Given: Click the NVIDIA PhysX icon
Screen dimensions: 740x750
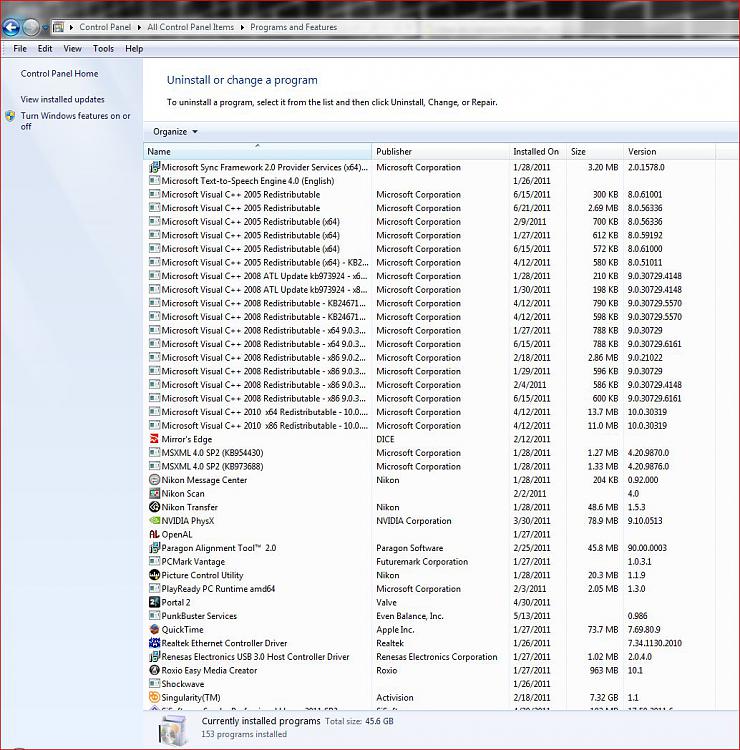Looking at the screenshot, I should [154, 520].
